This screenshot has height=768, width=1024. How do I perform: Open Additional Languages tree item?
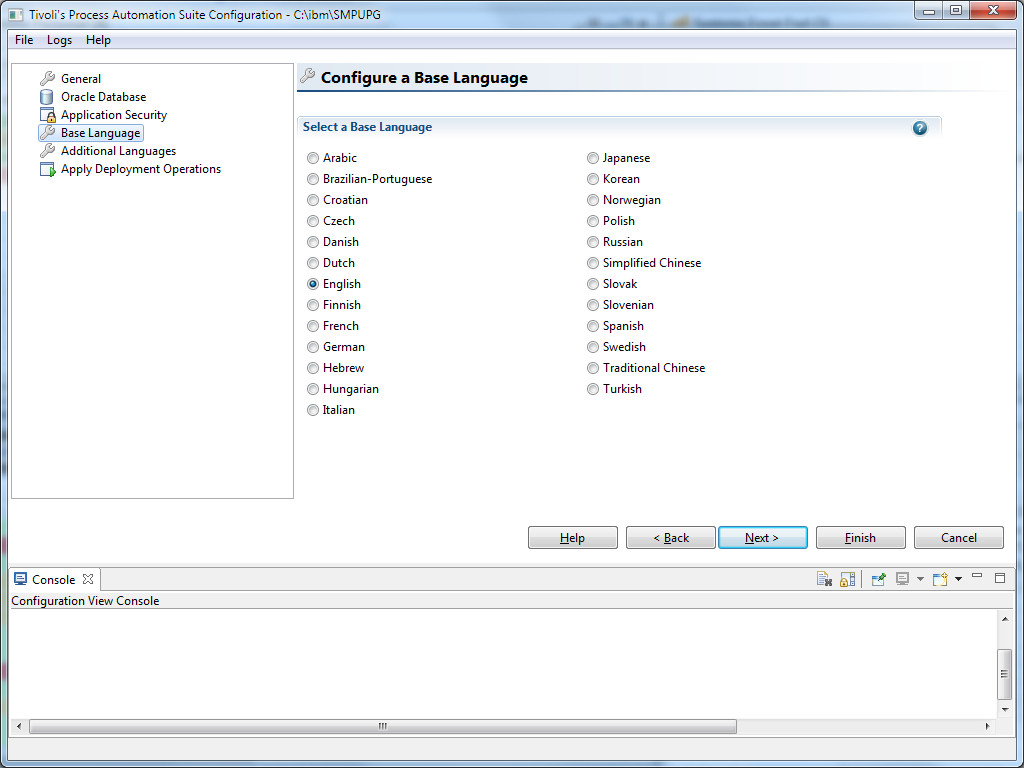[x=119, y=151]
